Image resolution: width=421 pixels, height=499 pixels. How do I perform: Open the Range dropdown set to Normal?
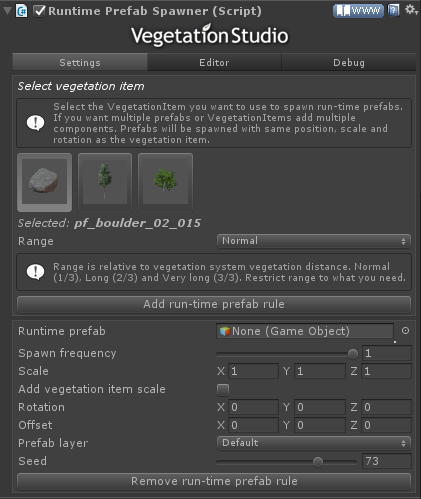(314, 241)
